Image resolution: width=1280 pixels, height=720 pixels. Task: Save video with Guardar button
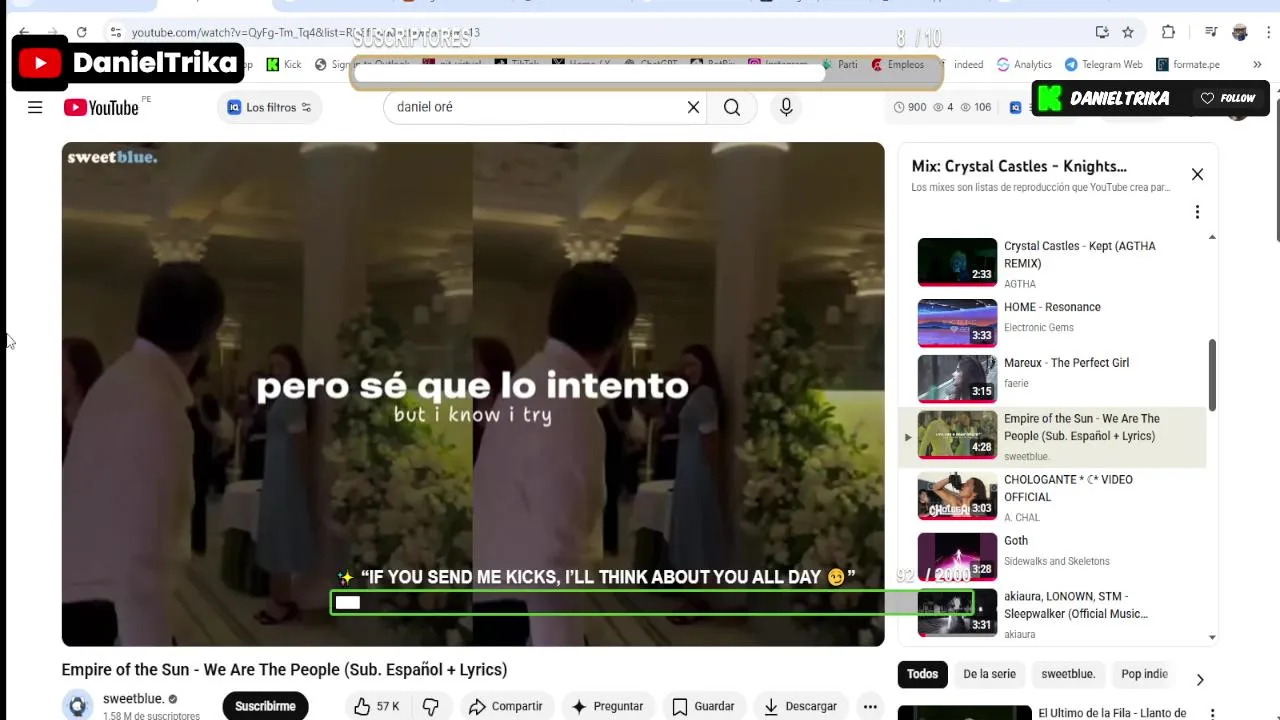(x=704, y=706)
